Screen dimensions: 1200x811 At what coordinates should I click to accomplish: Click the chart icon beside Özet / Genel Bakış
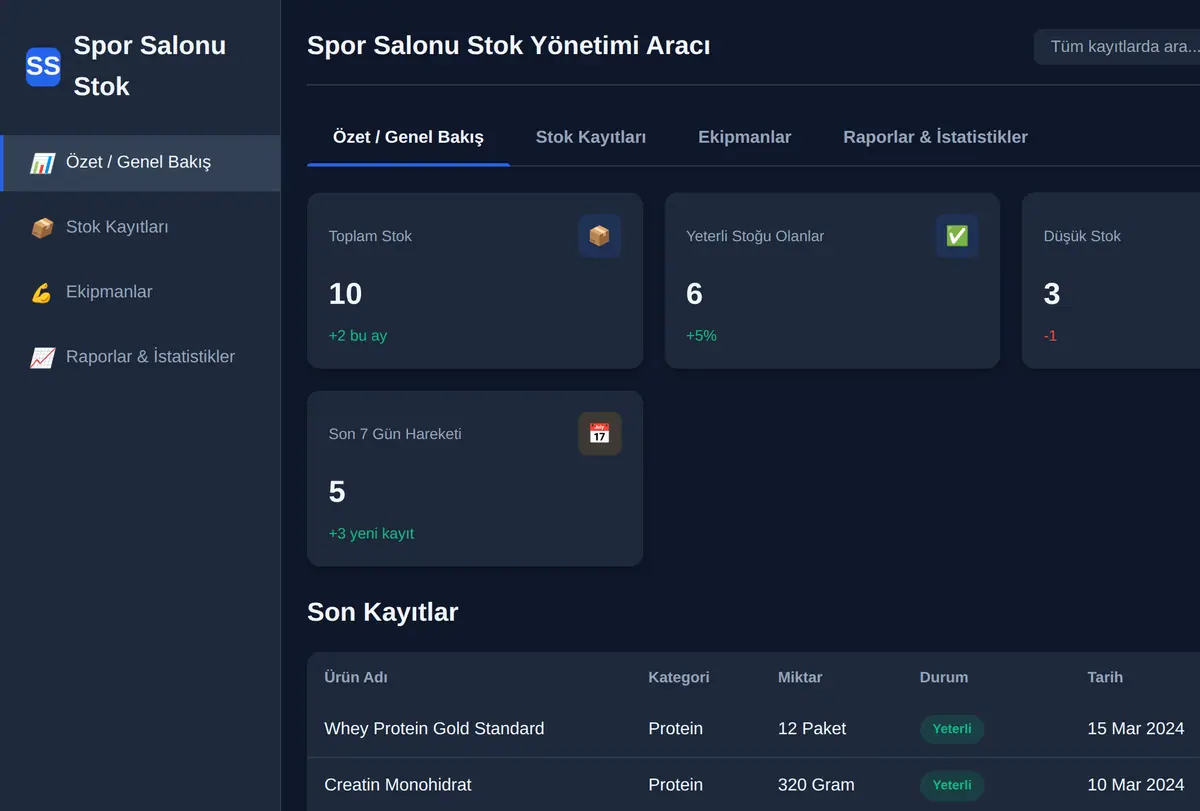coord(42,163)
